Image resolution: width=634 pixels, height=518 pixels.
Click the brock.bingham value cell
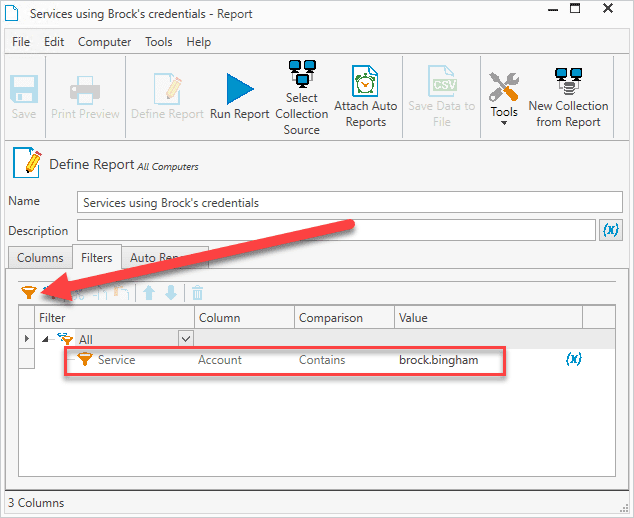(x=438, y=359)
